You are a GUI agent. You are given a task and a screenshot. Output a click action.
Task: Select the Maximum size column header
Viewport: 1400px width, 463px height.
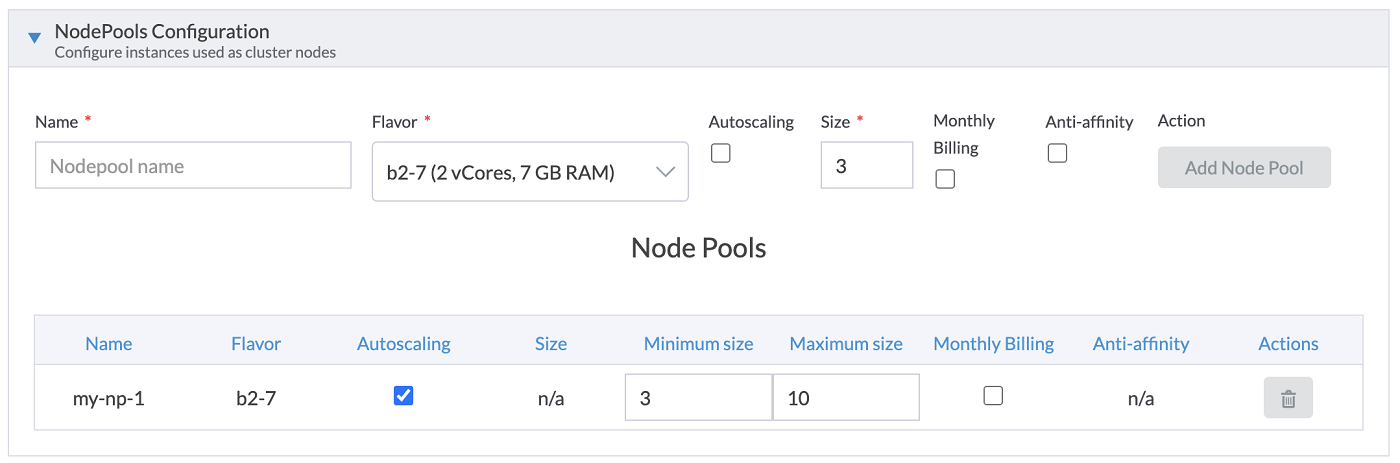tap(846, 344)
